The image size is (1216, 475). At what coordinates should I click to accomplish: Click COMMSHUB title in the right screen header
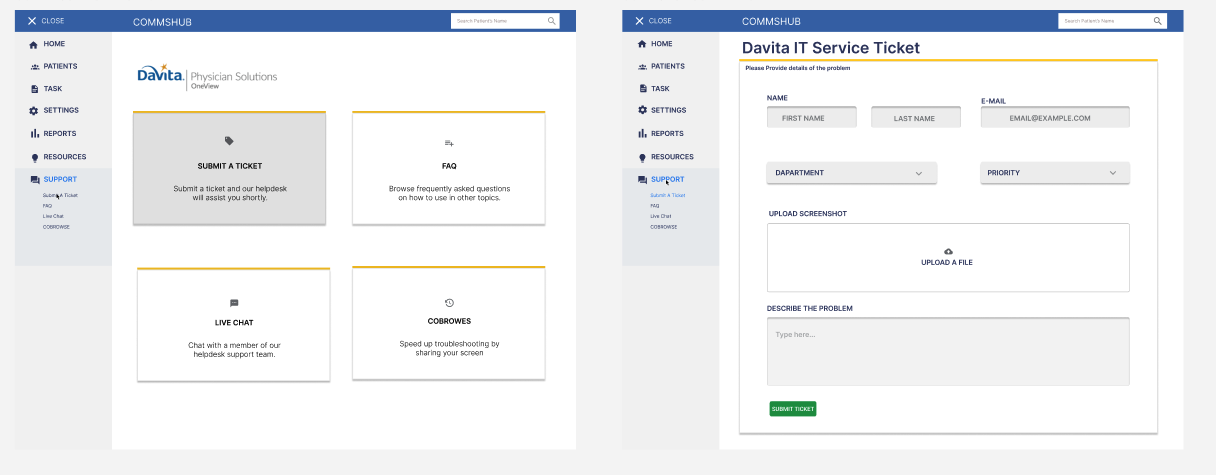tap(771, 21)
